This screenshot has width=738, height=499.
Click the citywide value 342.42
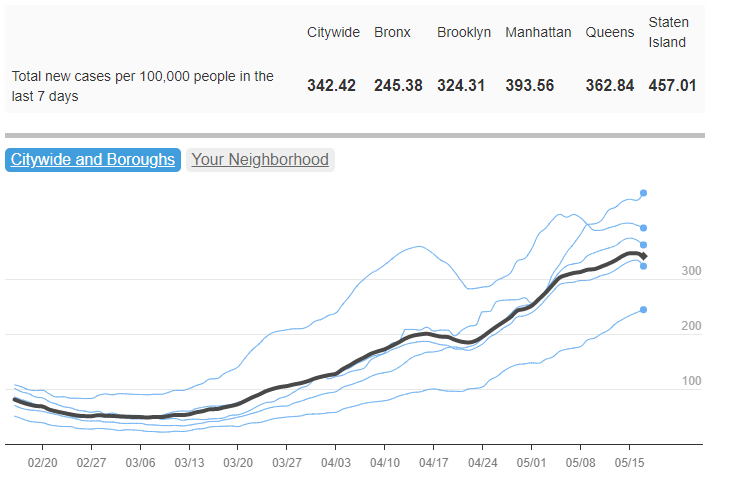(x=332, y=86)
